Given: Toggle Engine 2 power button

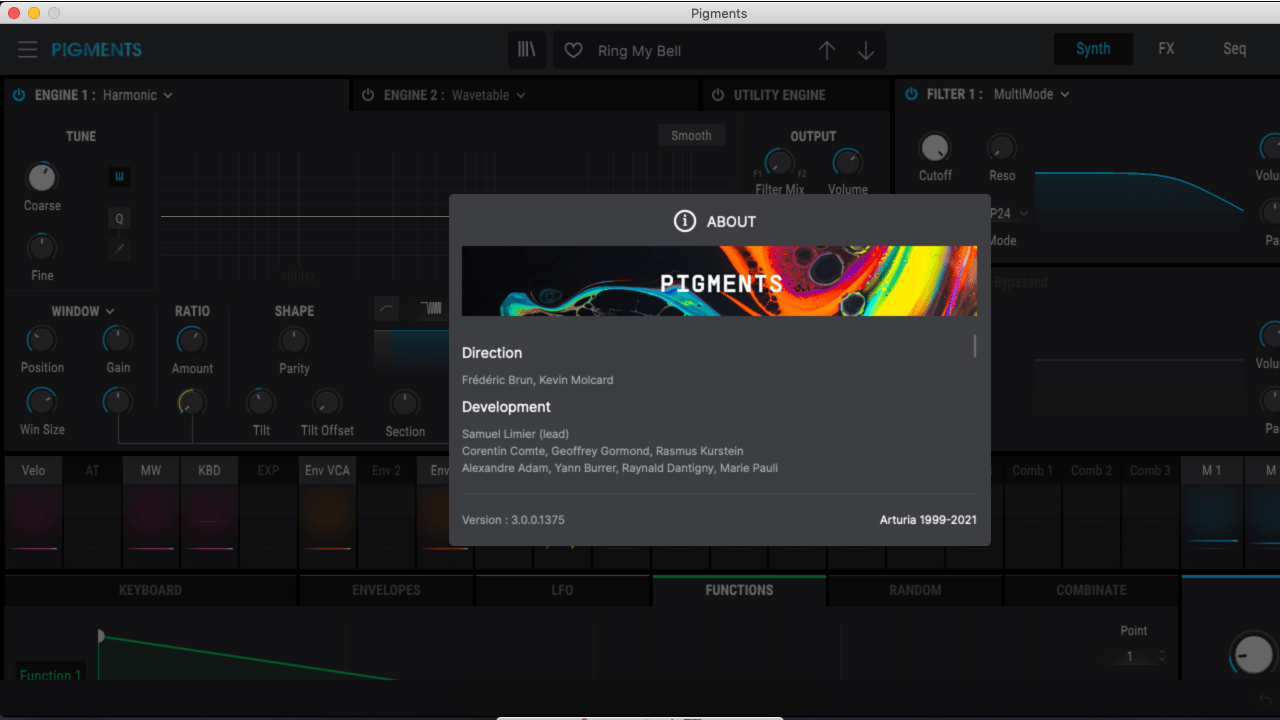Looking at the screenshot, I should (x=368, y=95).
